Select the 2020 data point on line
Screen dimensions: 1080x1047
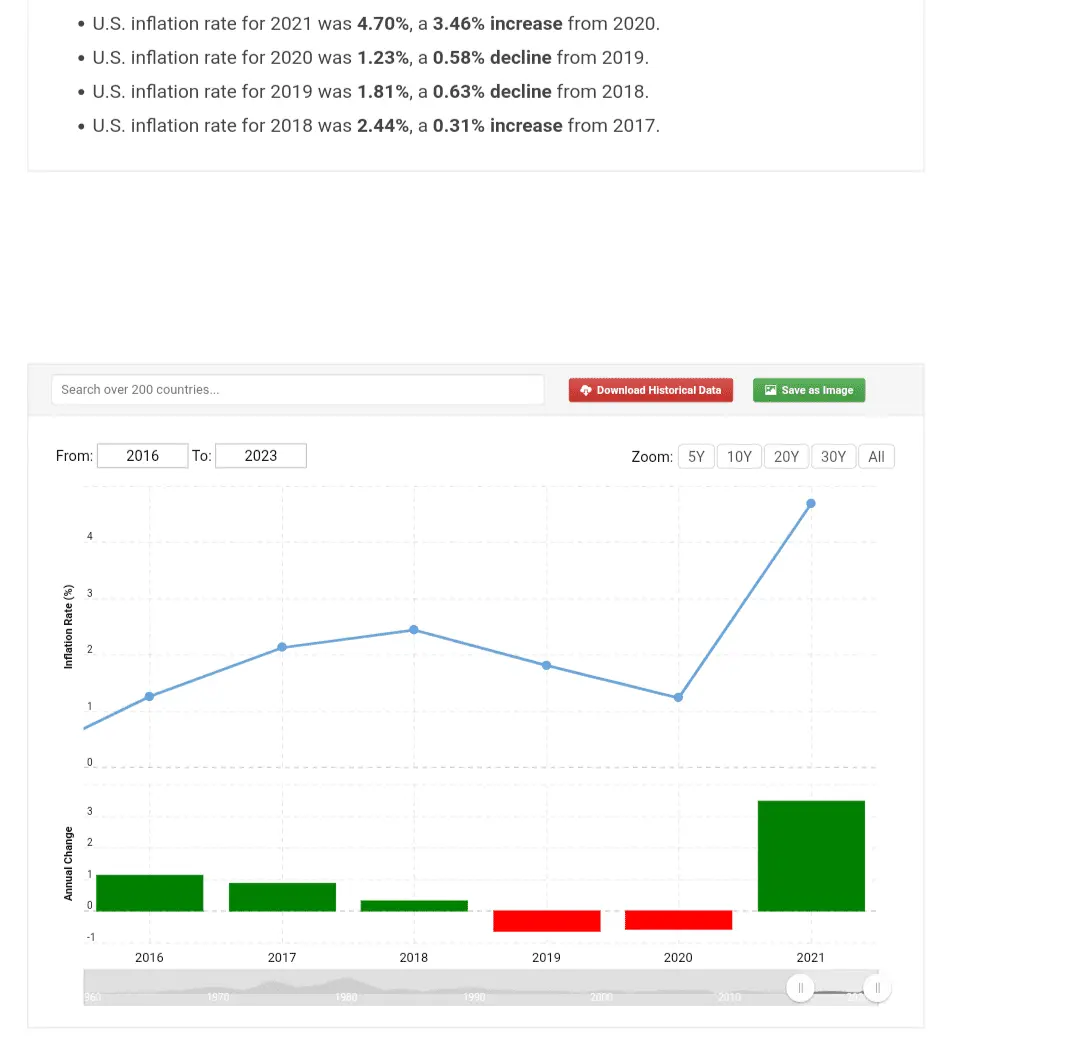click(678, 697)
